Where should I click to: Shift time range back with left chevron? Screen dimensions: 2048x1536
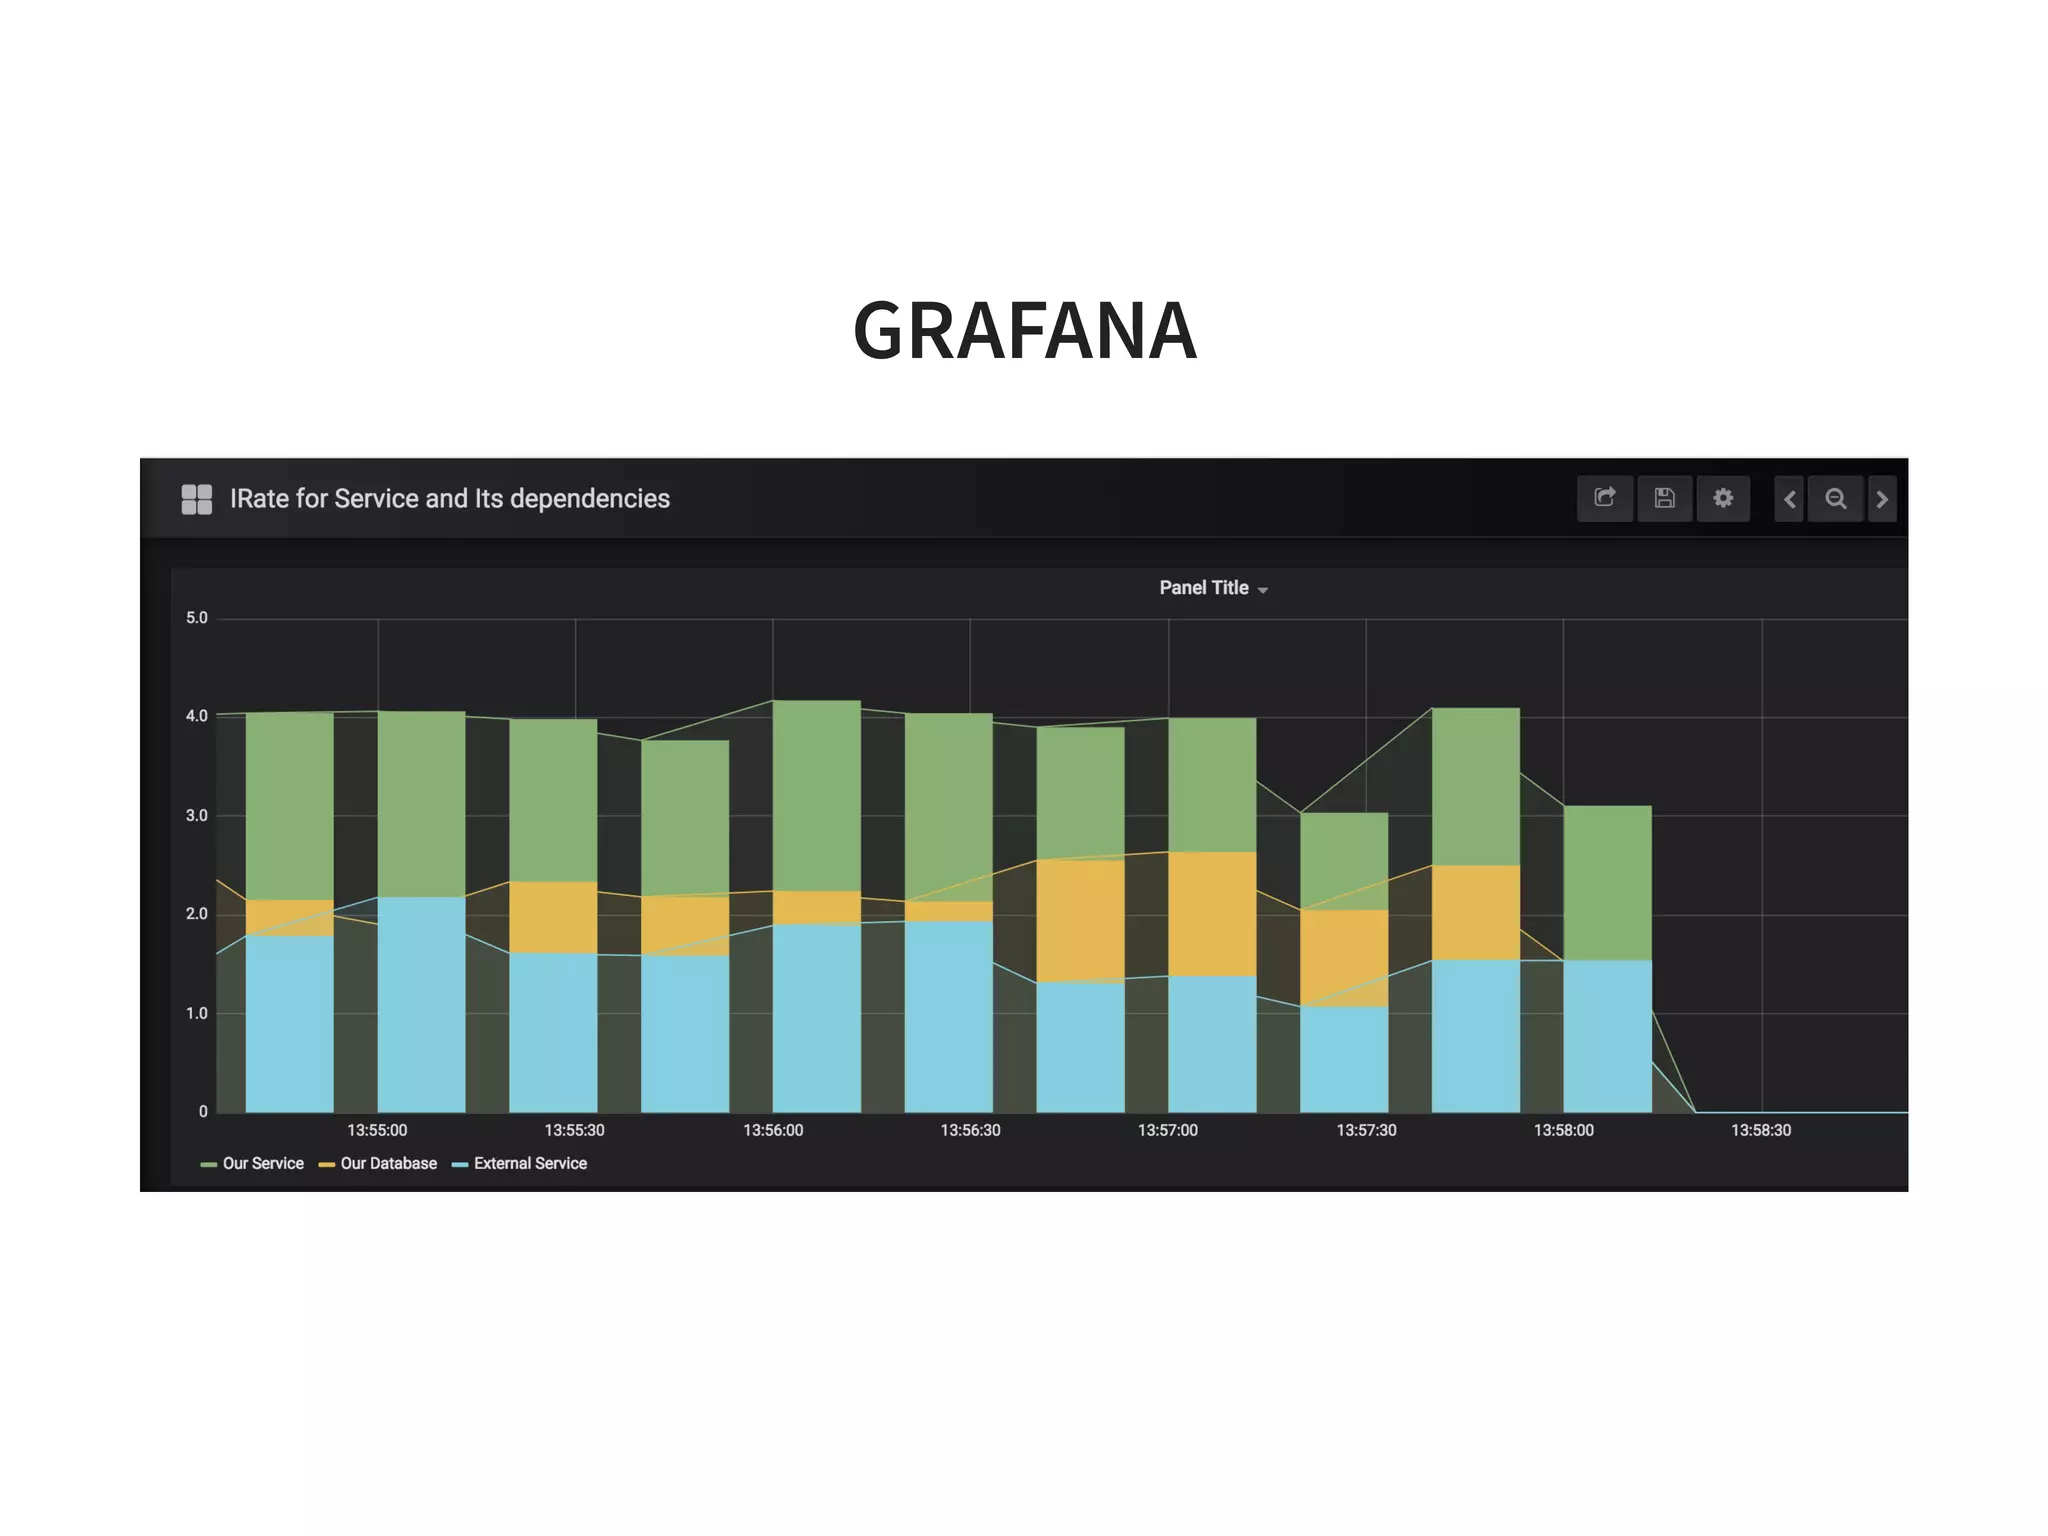tap(1789, 499)
